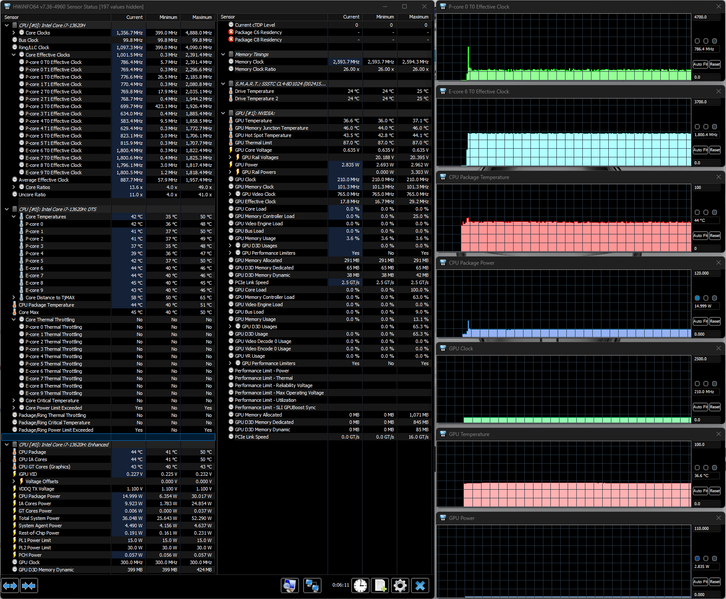Click the red-X icon of Package C8 Residency

click(x=231, y=40)
